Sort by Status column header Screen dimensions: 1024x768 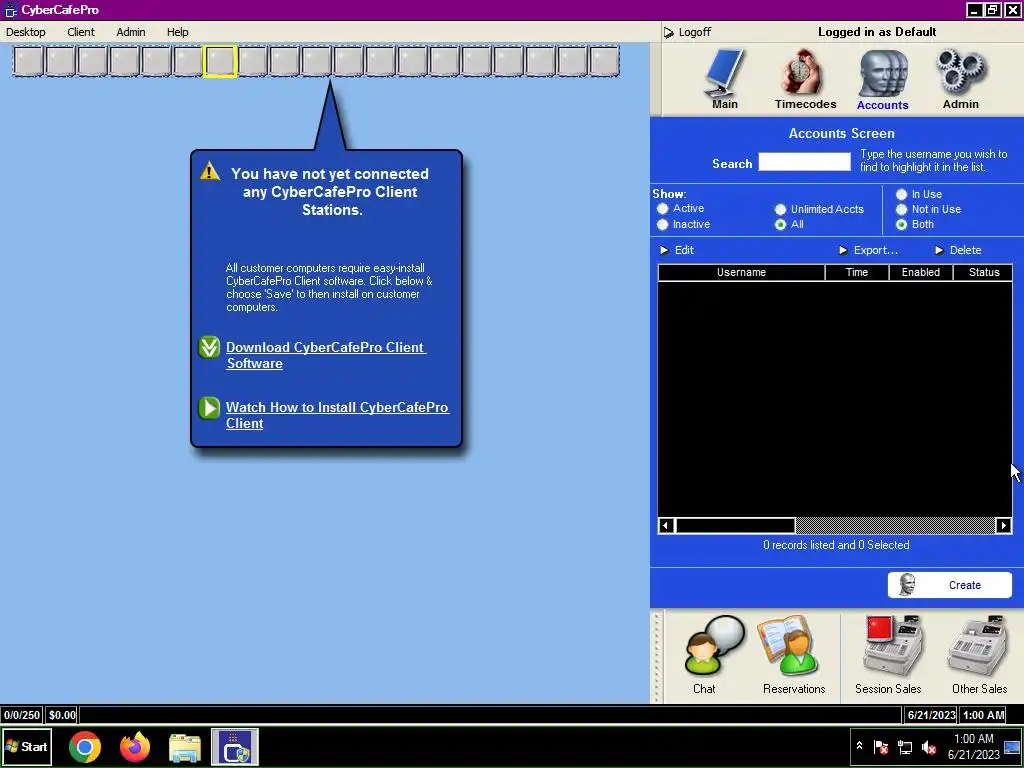[x=984, y=272]
